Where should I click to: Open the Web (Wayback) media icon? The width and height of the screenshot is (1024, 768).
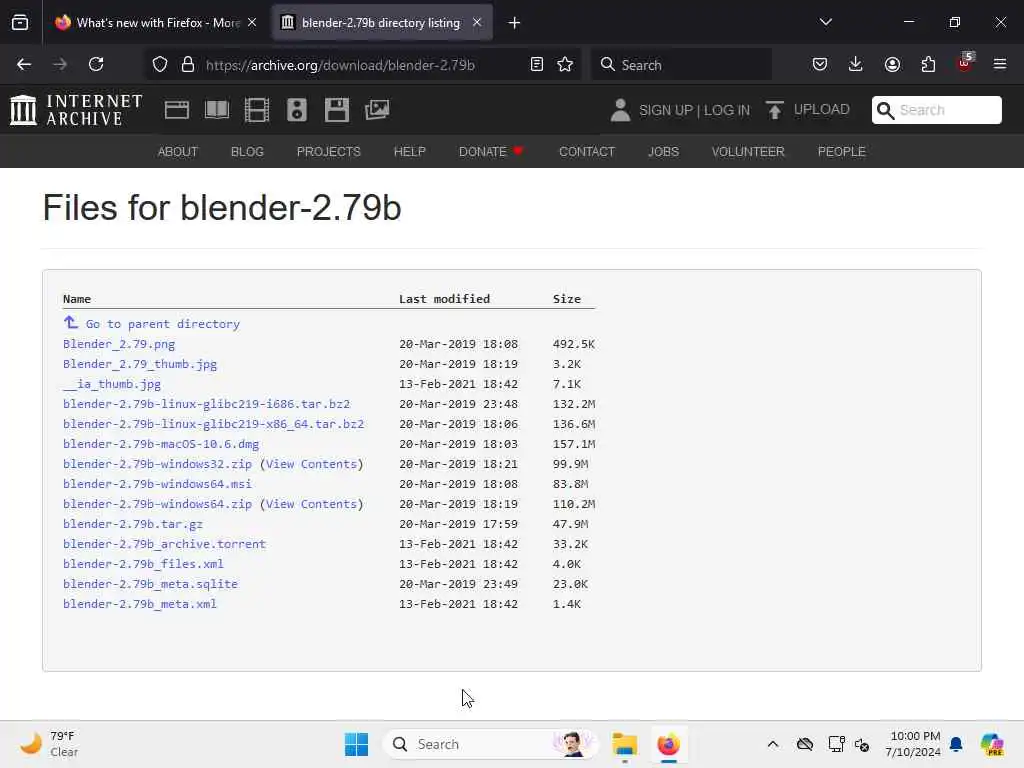point(177,110)
